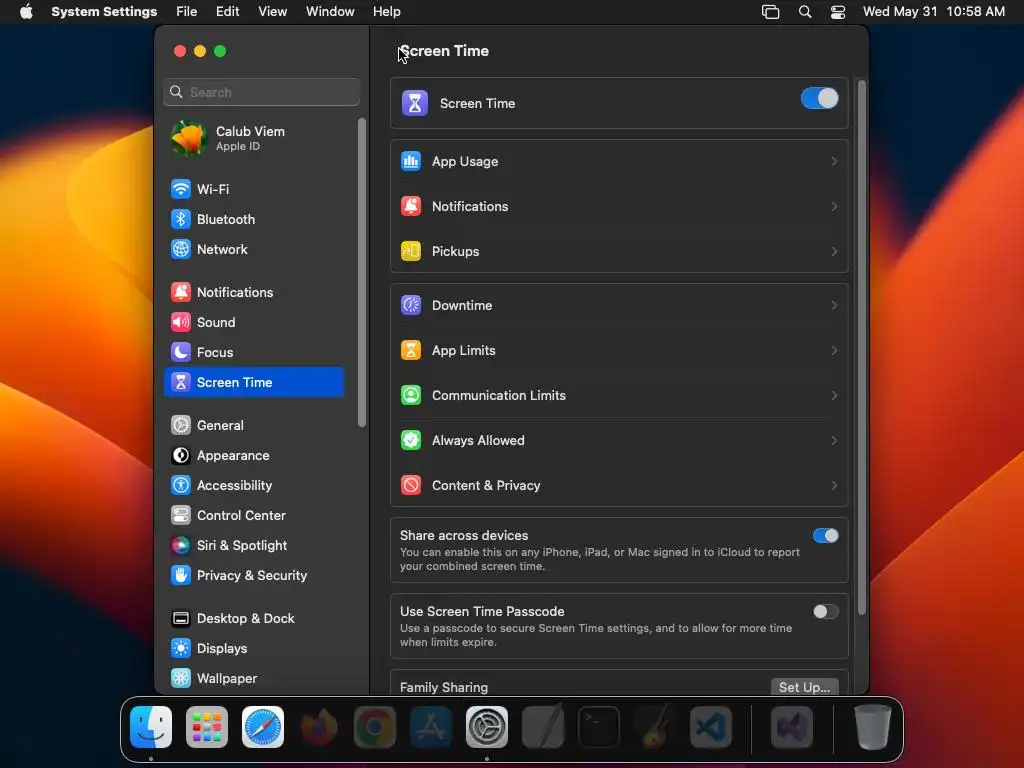This screenshot has height=768, width=1024.
Task: Open the Edit menu
Action: point(227,12)
